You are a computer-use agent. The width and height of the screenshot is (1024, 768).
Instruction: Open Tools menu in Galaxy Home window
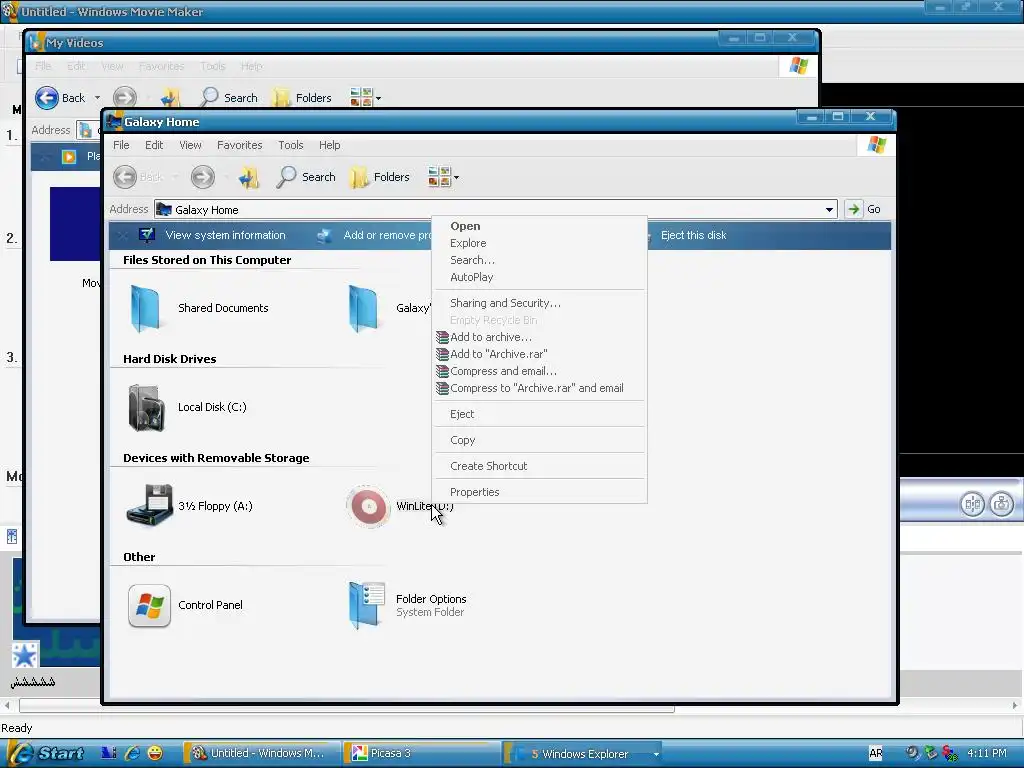[x=291, y=145]
